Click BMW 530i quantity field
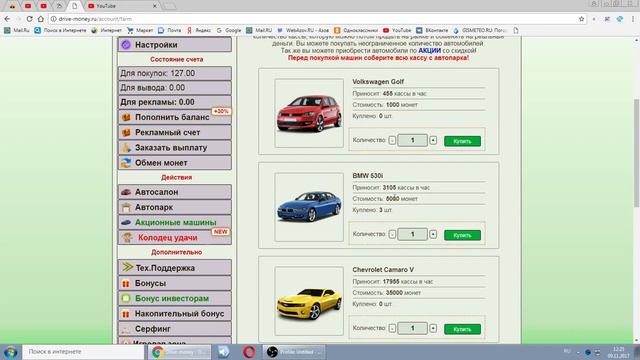640x360 pixels. click(413, 234)
